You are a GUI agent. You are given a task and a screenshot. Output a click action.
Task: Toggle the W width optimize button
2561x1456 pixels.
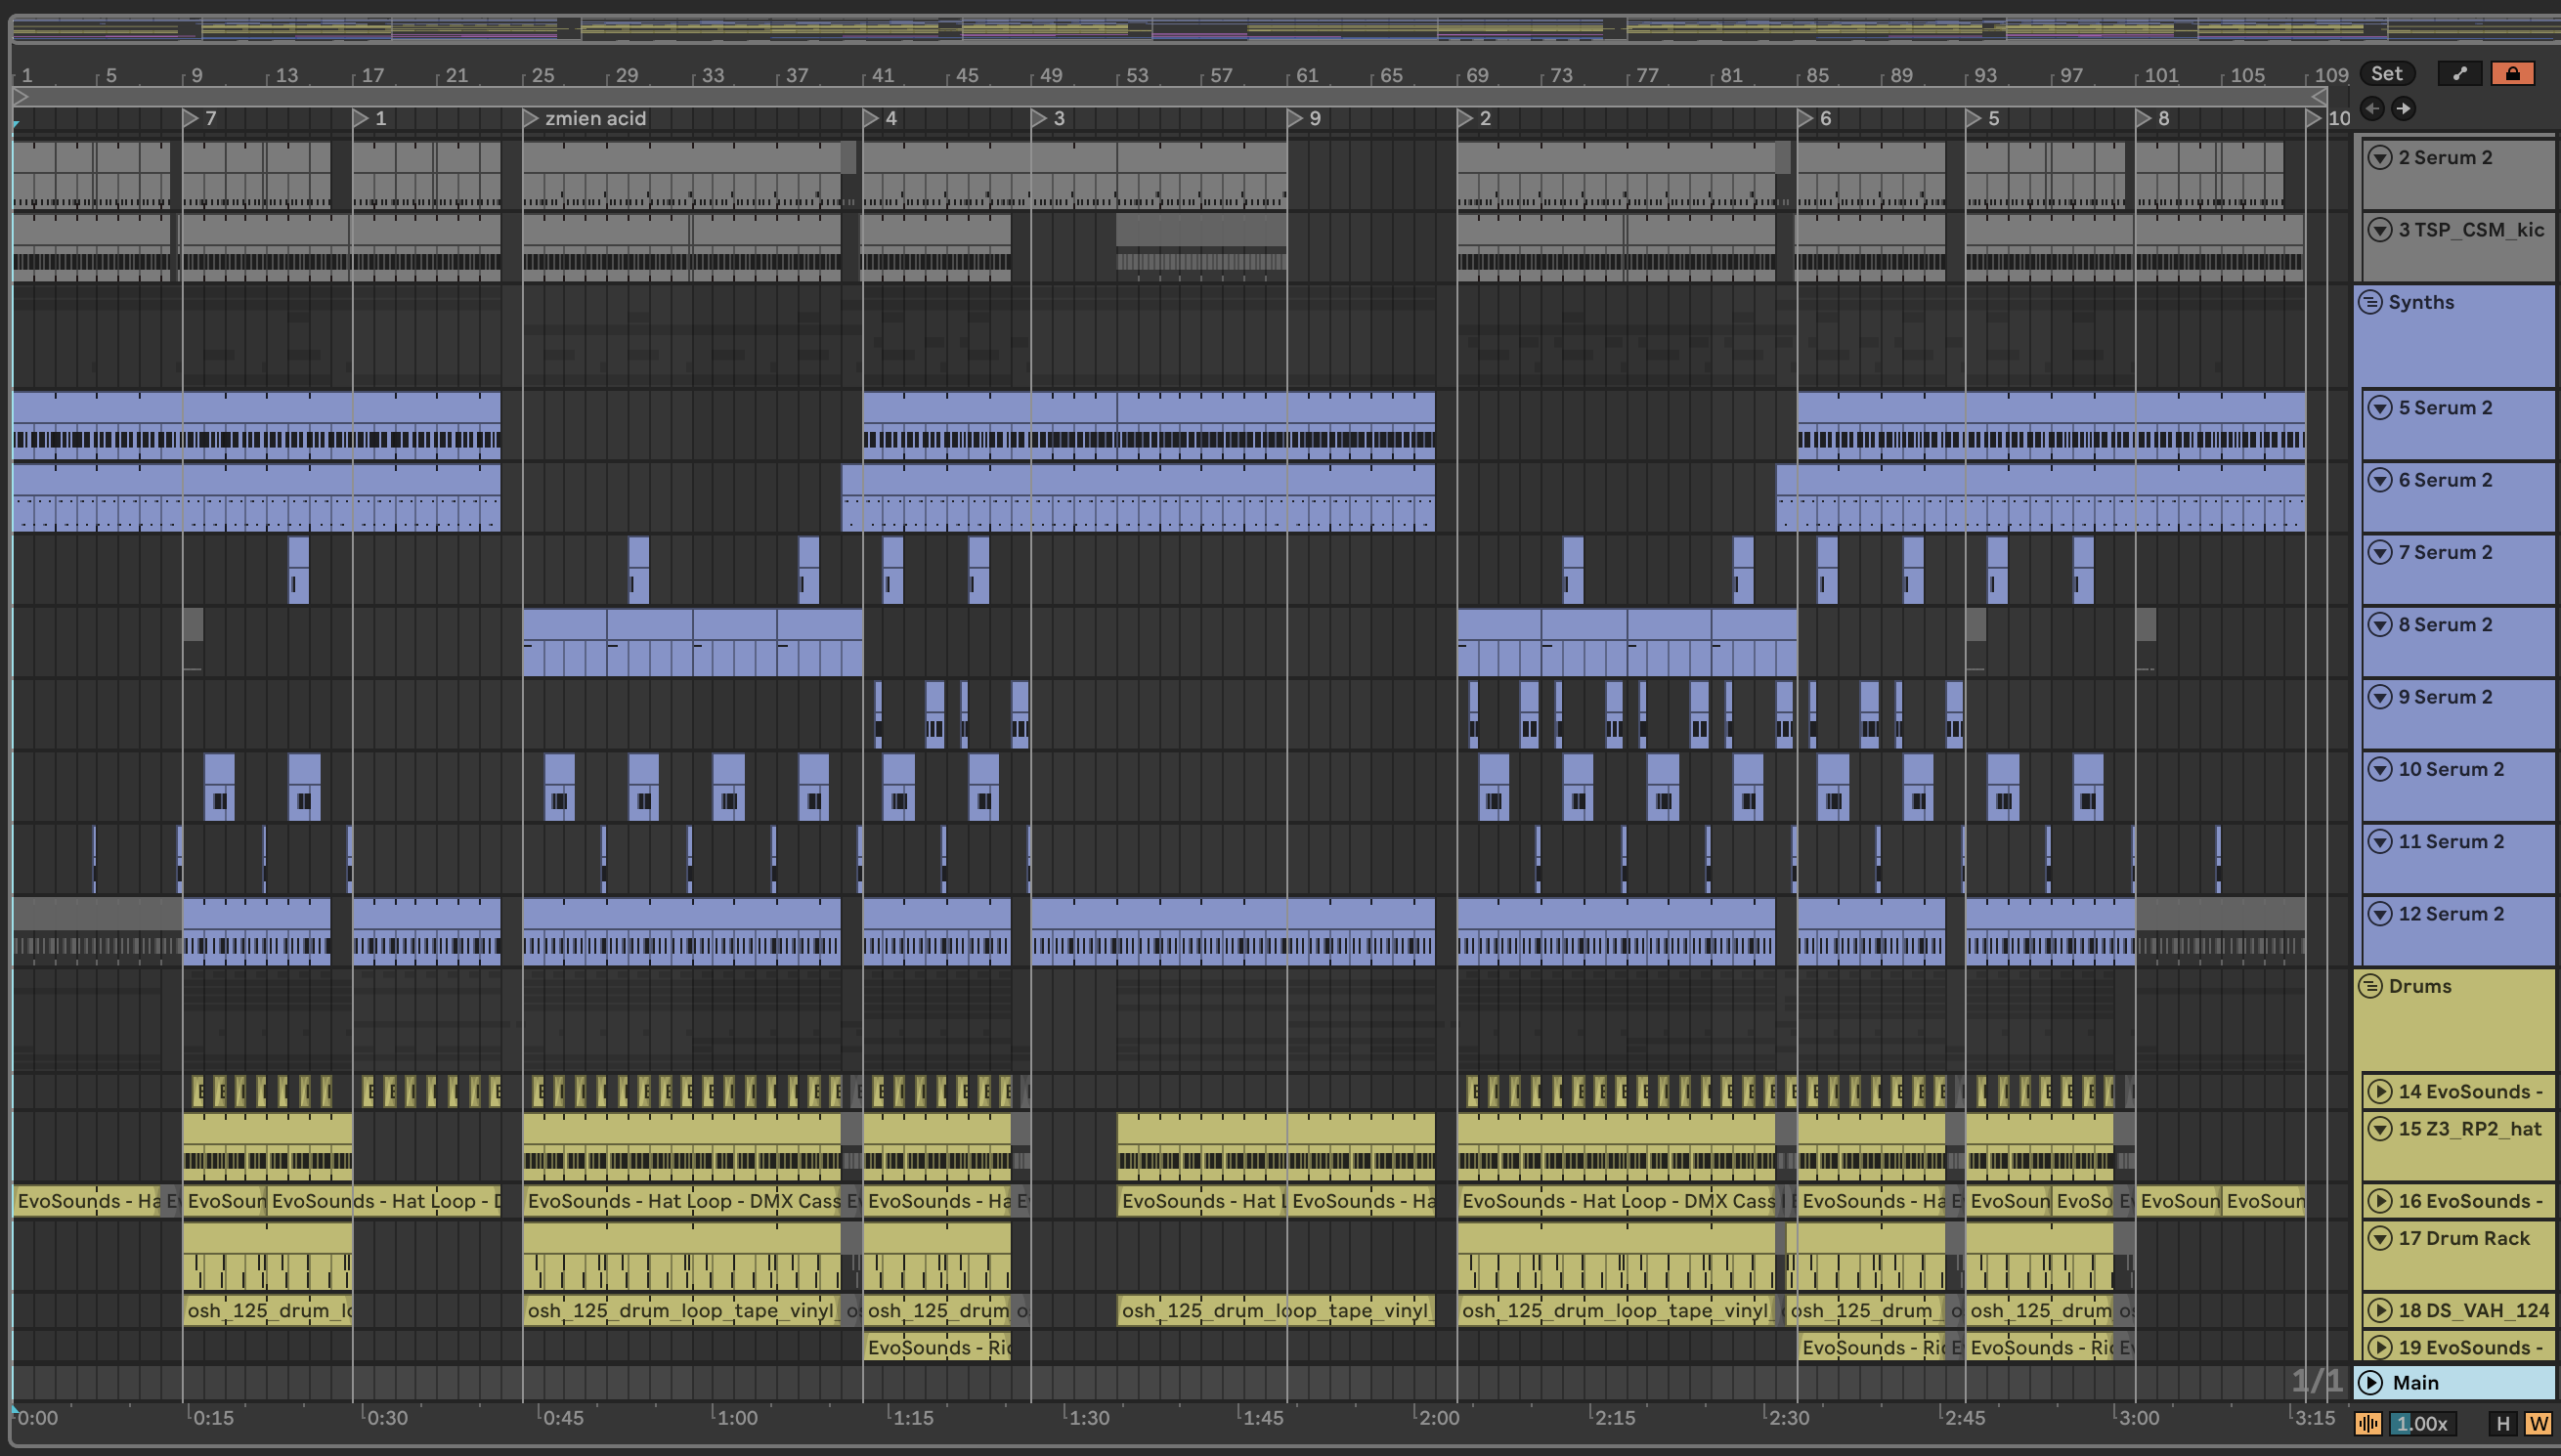pyautogui.click(x=2538, y=1424)
